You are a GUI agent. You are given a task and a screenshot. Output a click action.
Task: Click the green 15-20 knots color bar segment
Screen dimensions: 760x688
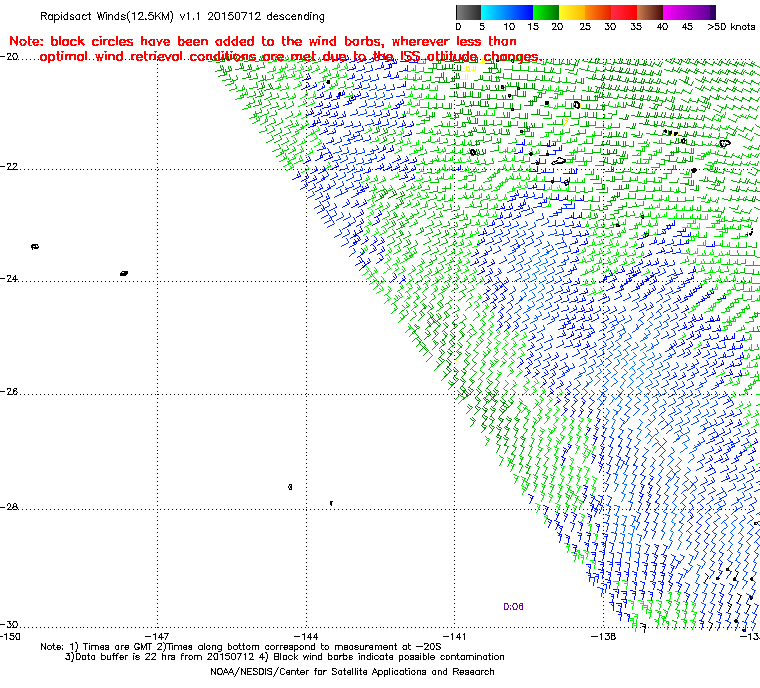click(546, 12)
